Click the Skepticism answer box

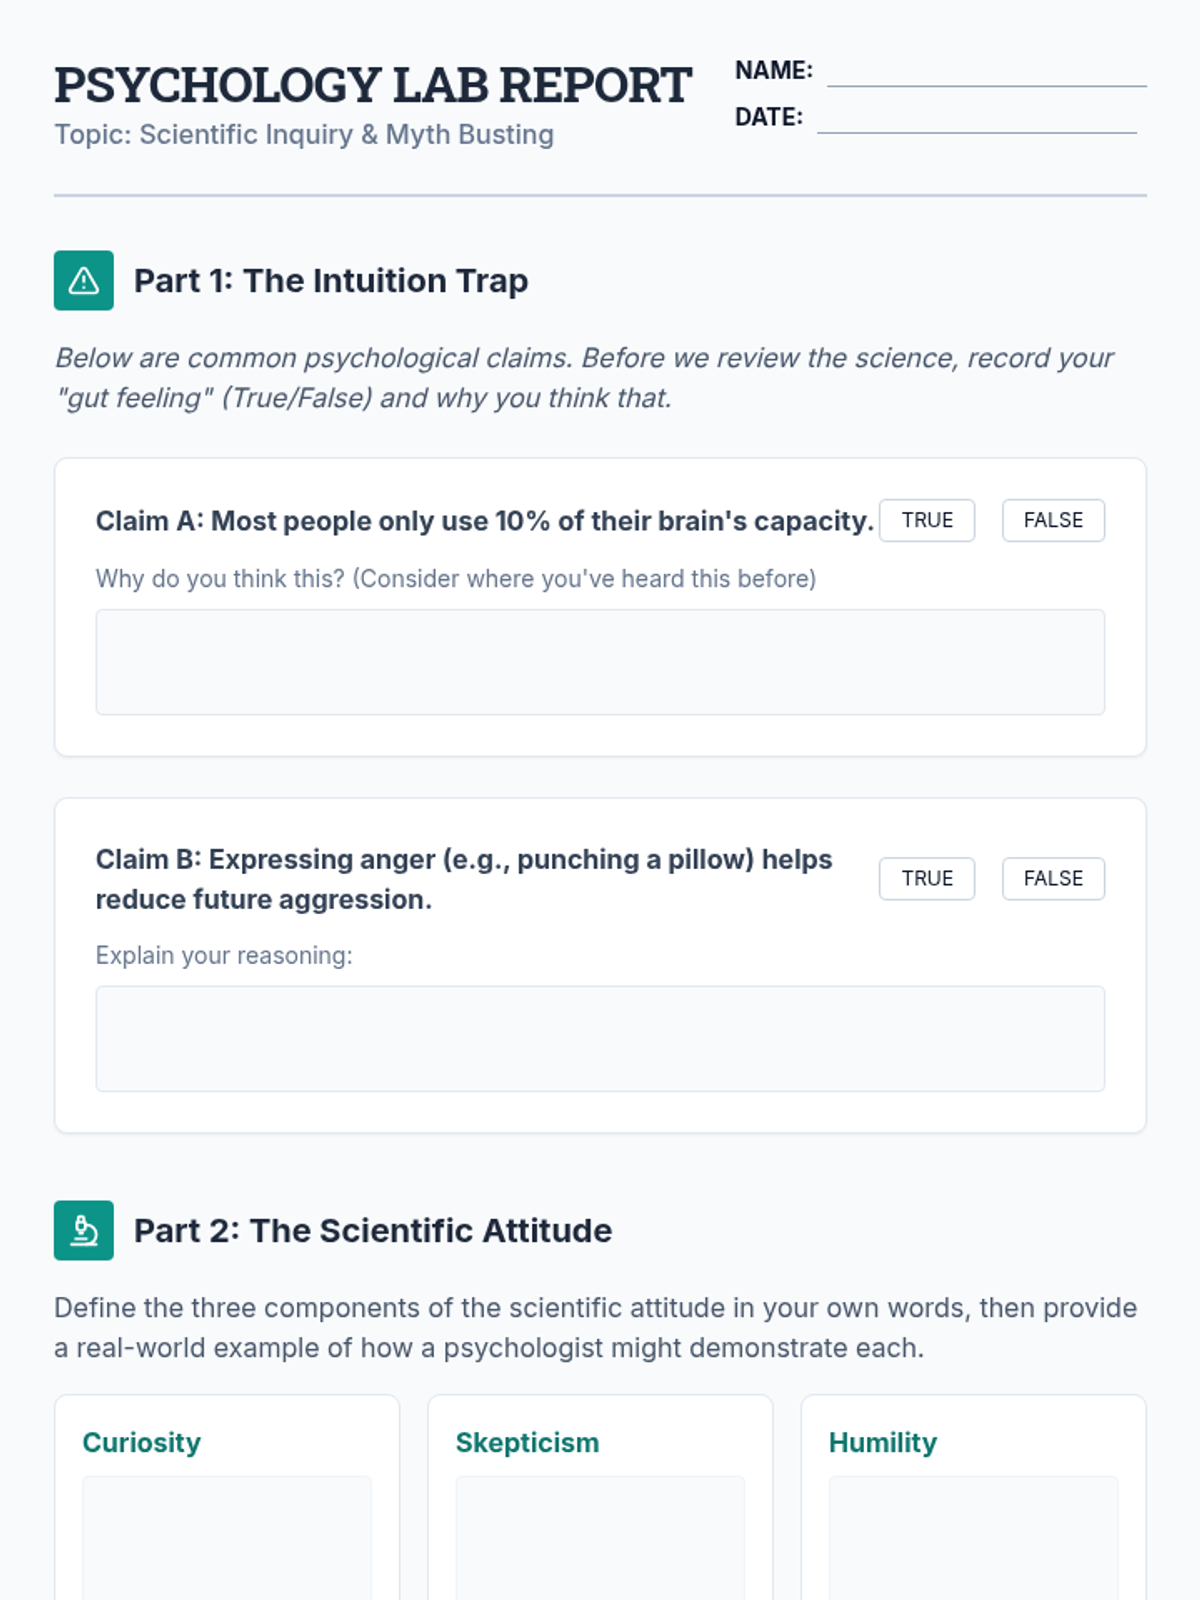600,1538
